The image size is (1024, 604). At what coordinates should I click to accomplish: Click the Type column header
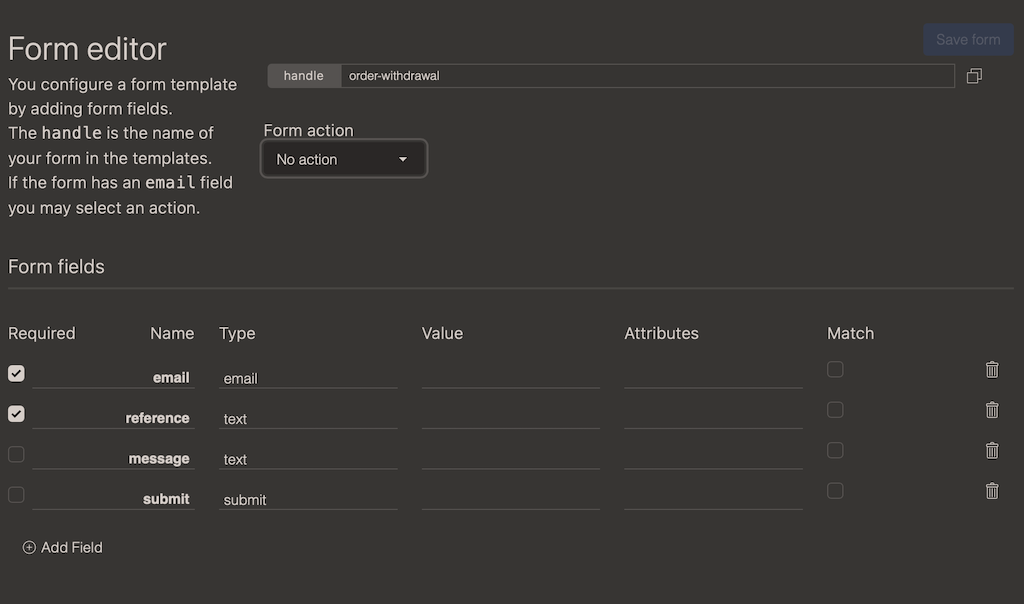pyautogui.click(x=237, y=334)
